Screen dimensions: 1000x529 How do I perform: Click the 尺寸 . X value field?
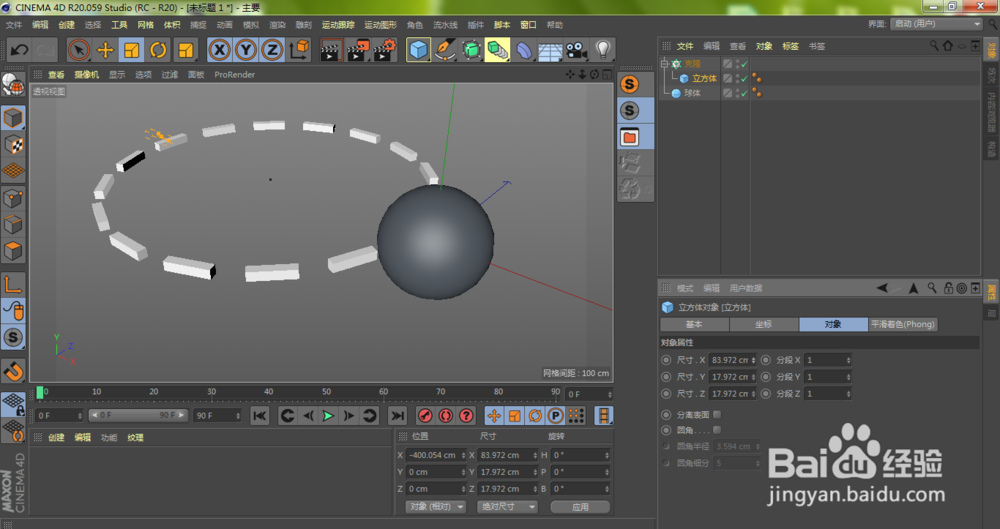732,360
